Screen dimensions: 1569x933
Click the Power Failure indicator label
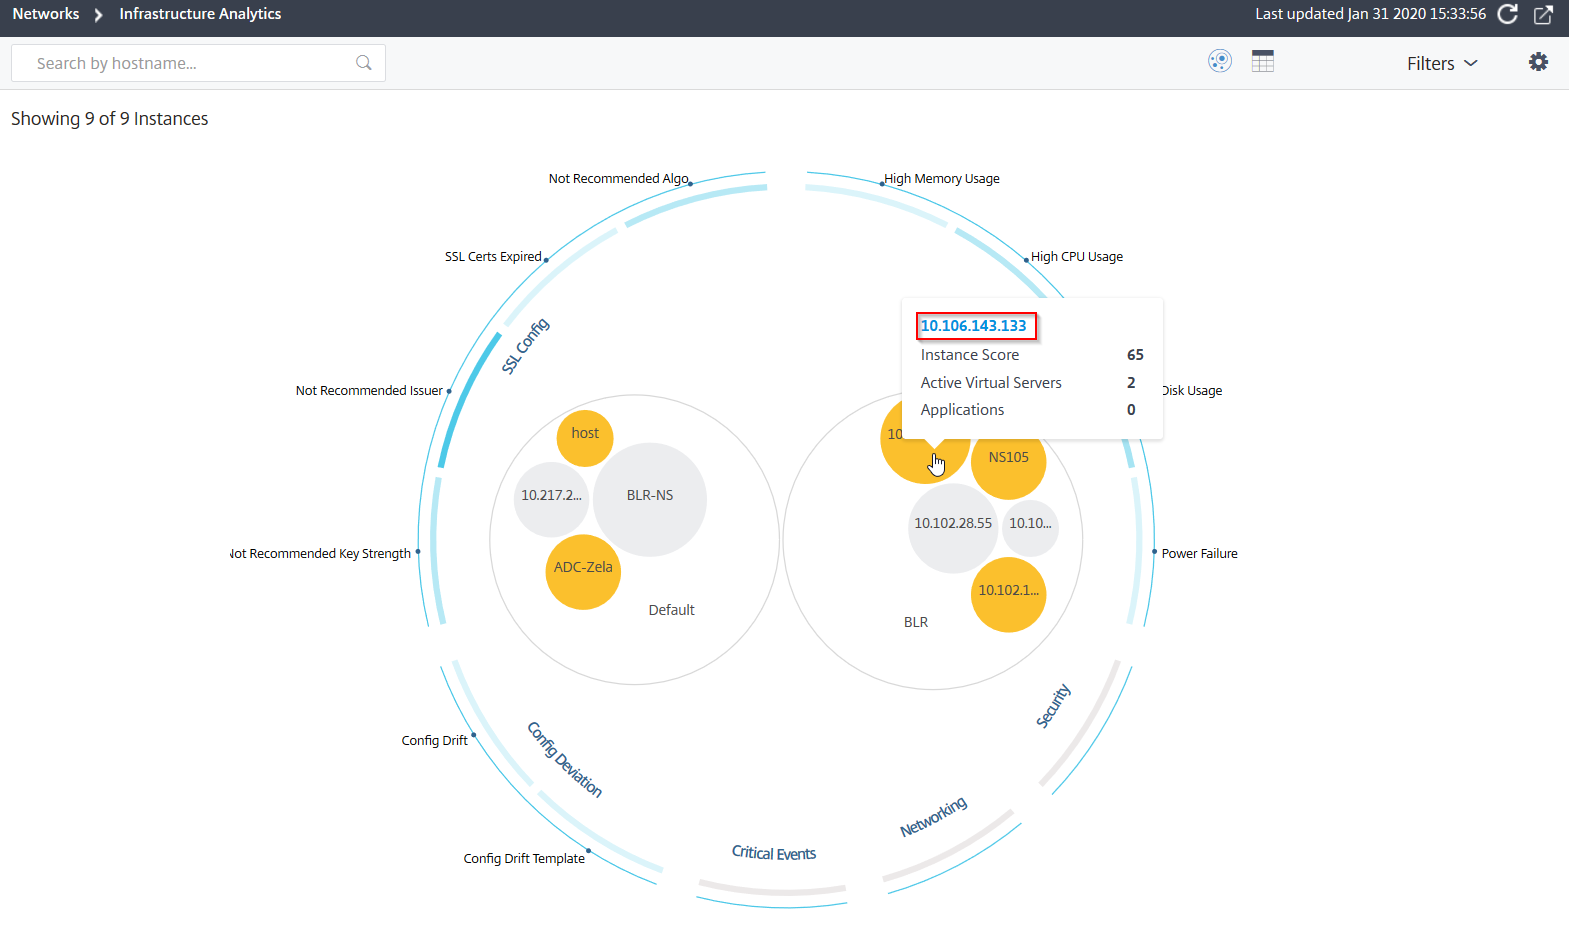click(1199, 554)
